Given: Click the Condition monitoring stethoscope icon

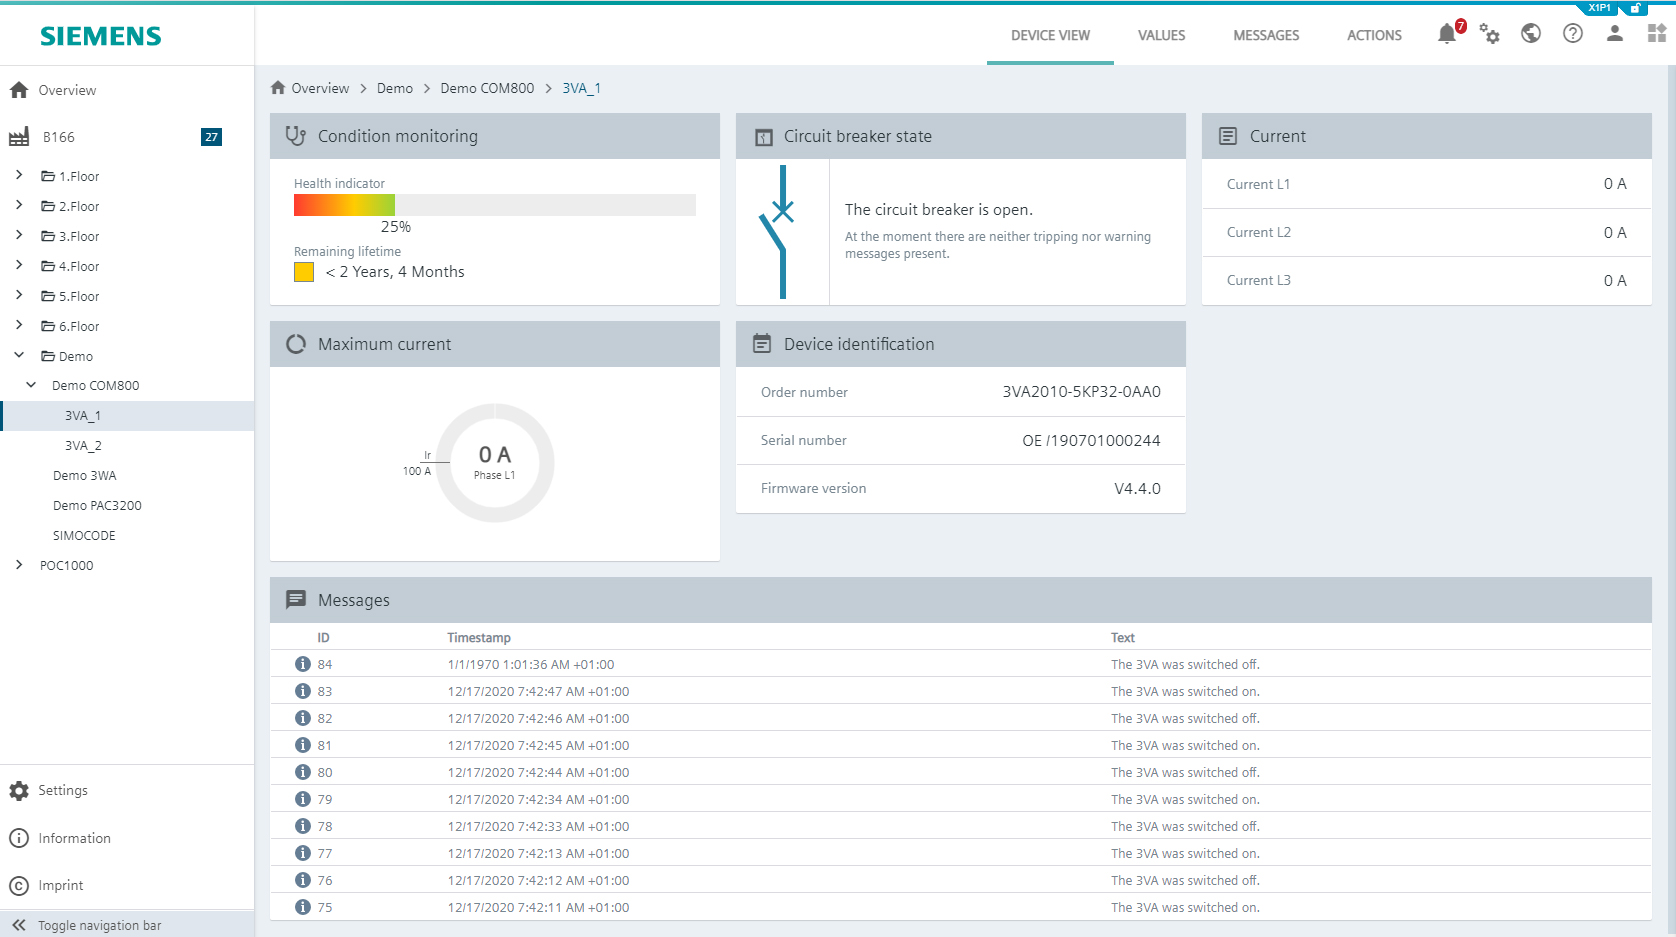Looking at the screenshot, I should [x=296, y=136].
